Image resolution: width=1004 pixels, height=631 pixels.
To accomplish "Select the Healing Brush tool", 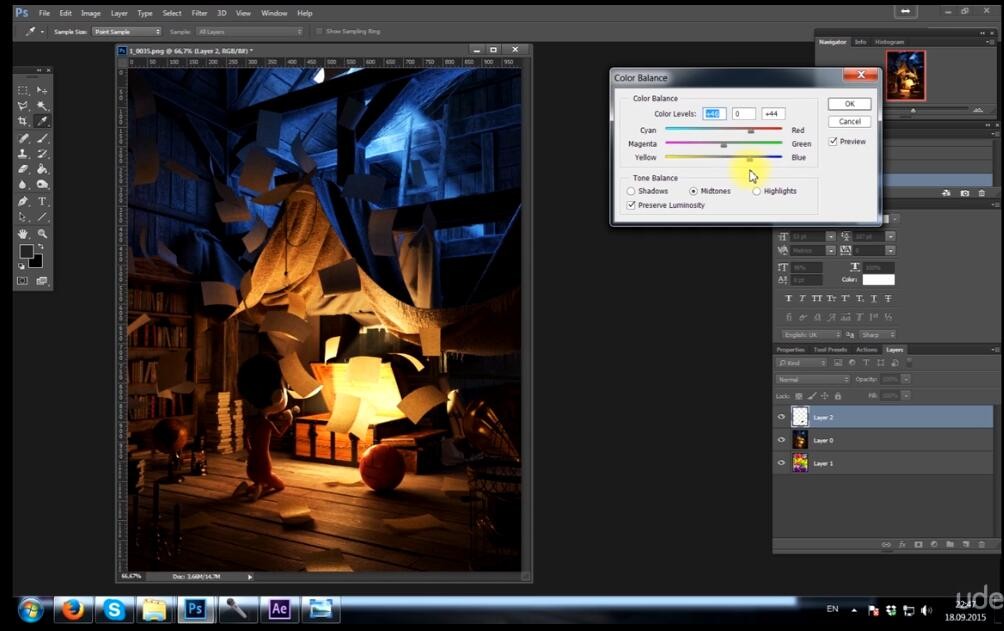I will pos(23,138).
